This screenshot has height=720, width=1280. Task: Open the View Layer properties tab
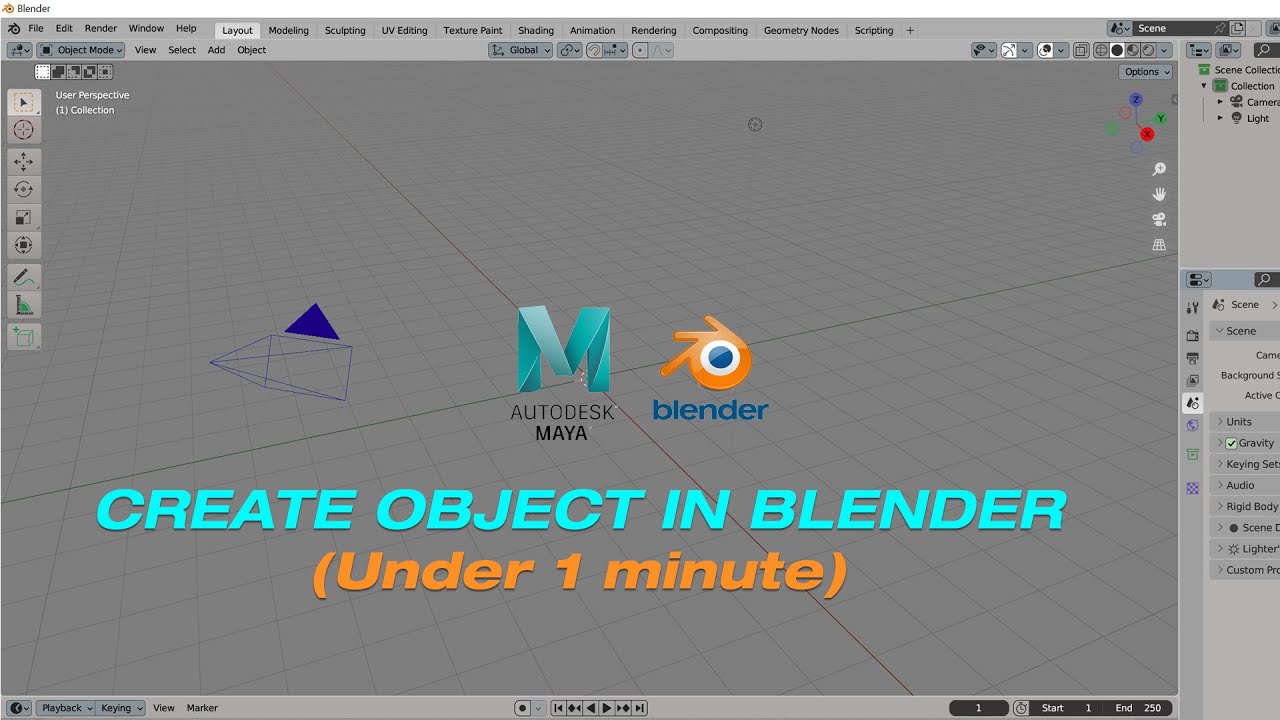click(x=1192, y=381)
